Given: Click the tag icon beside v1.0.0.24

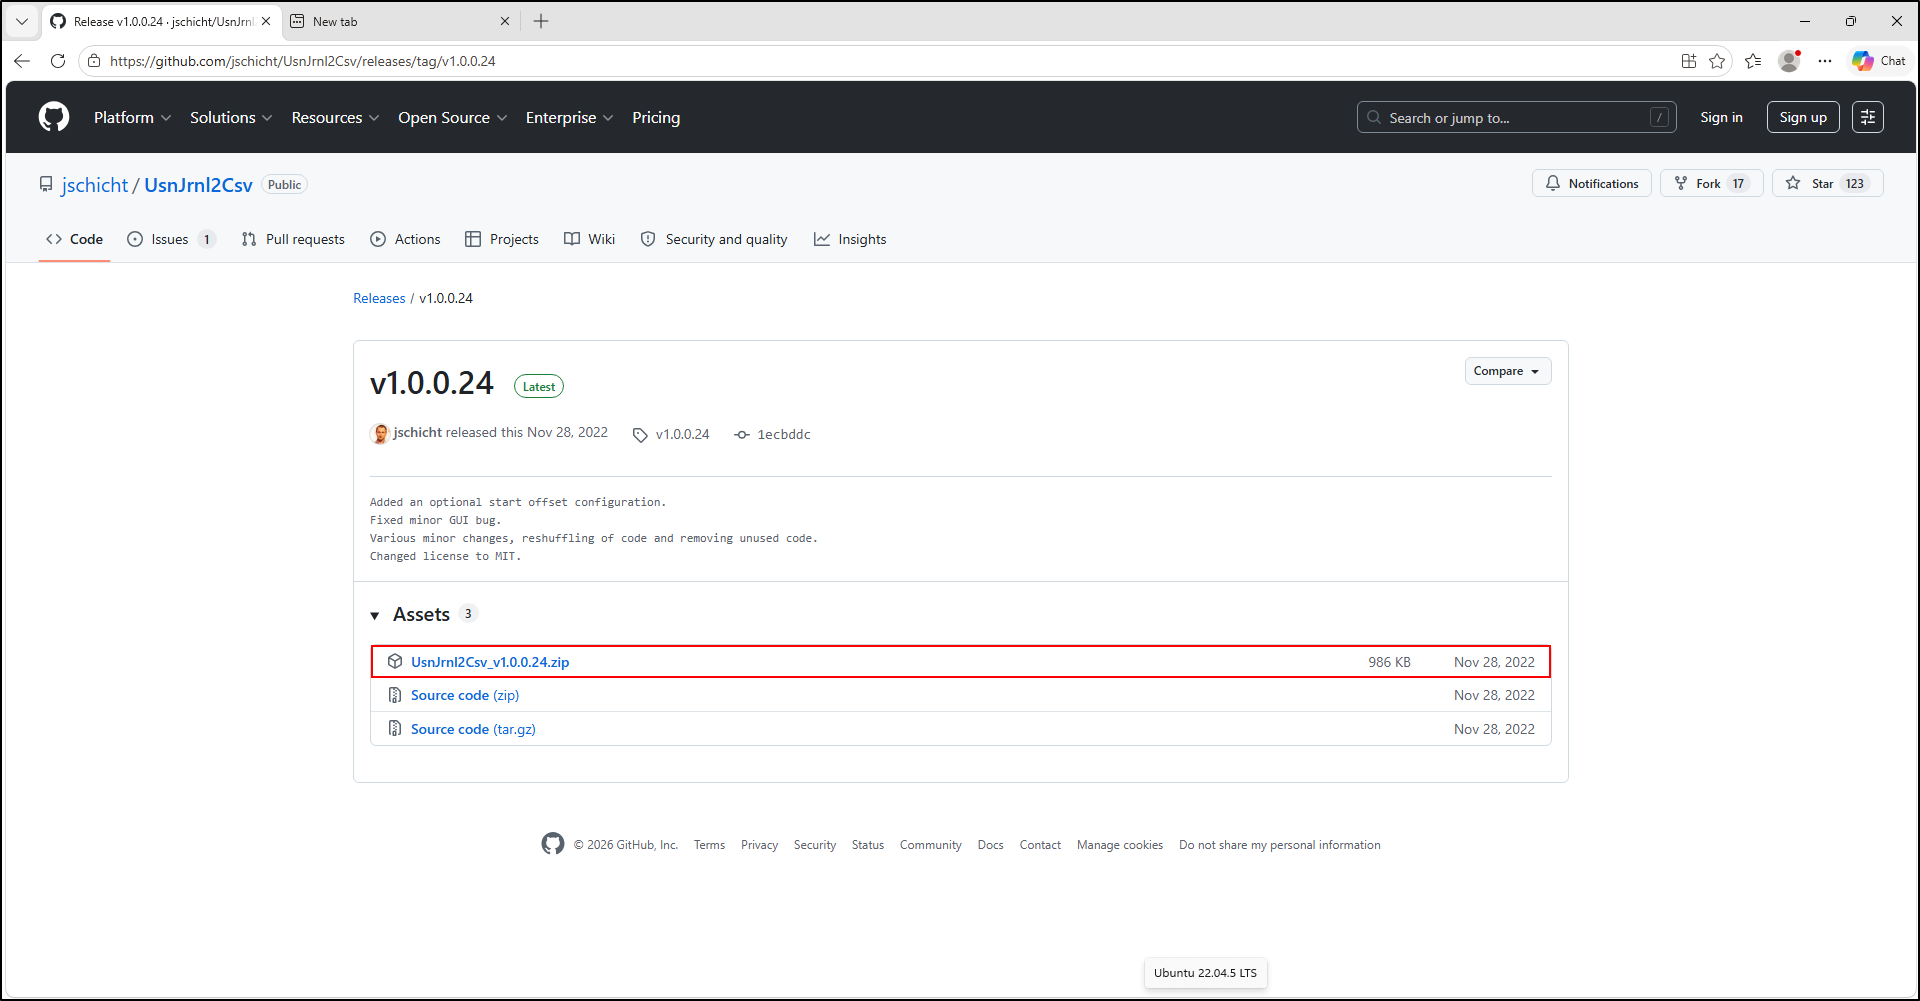Looking at the screenshot, I should pyautogui.click(x=640, y=435).
